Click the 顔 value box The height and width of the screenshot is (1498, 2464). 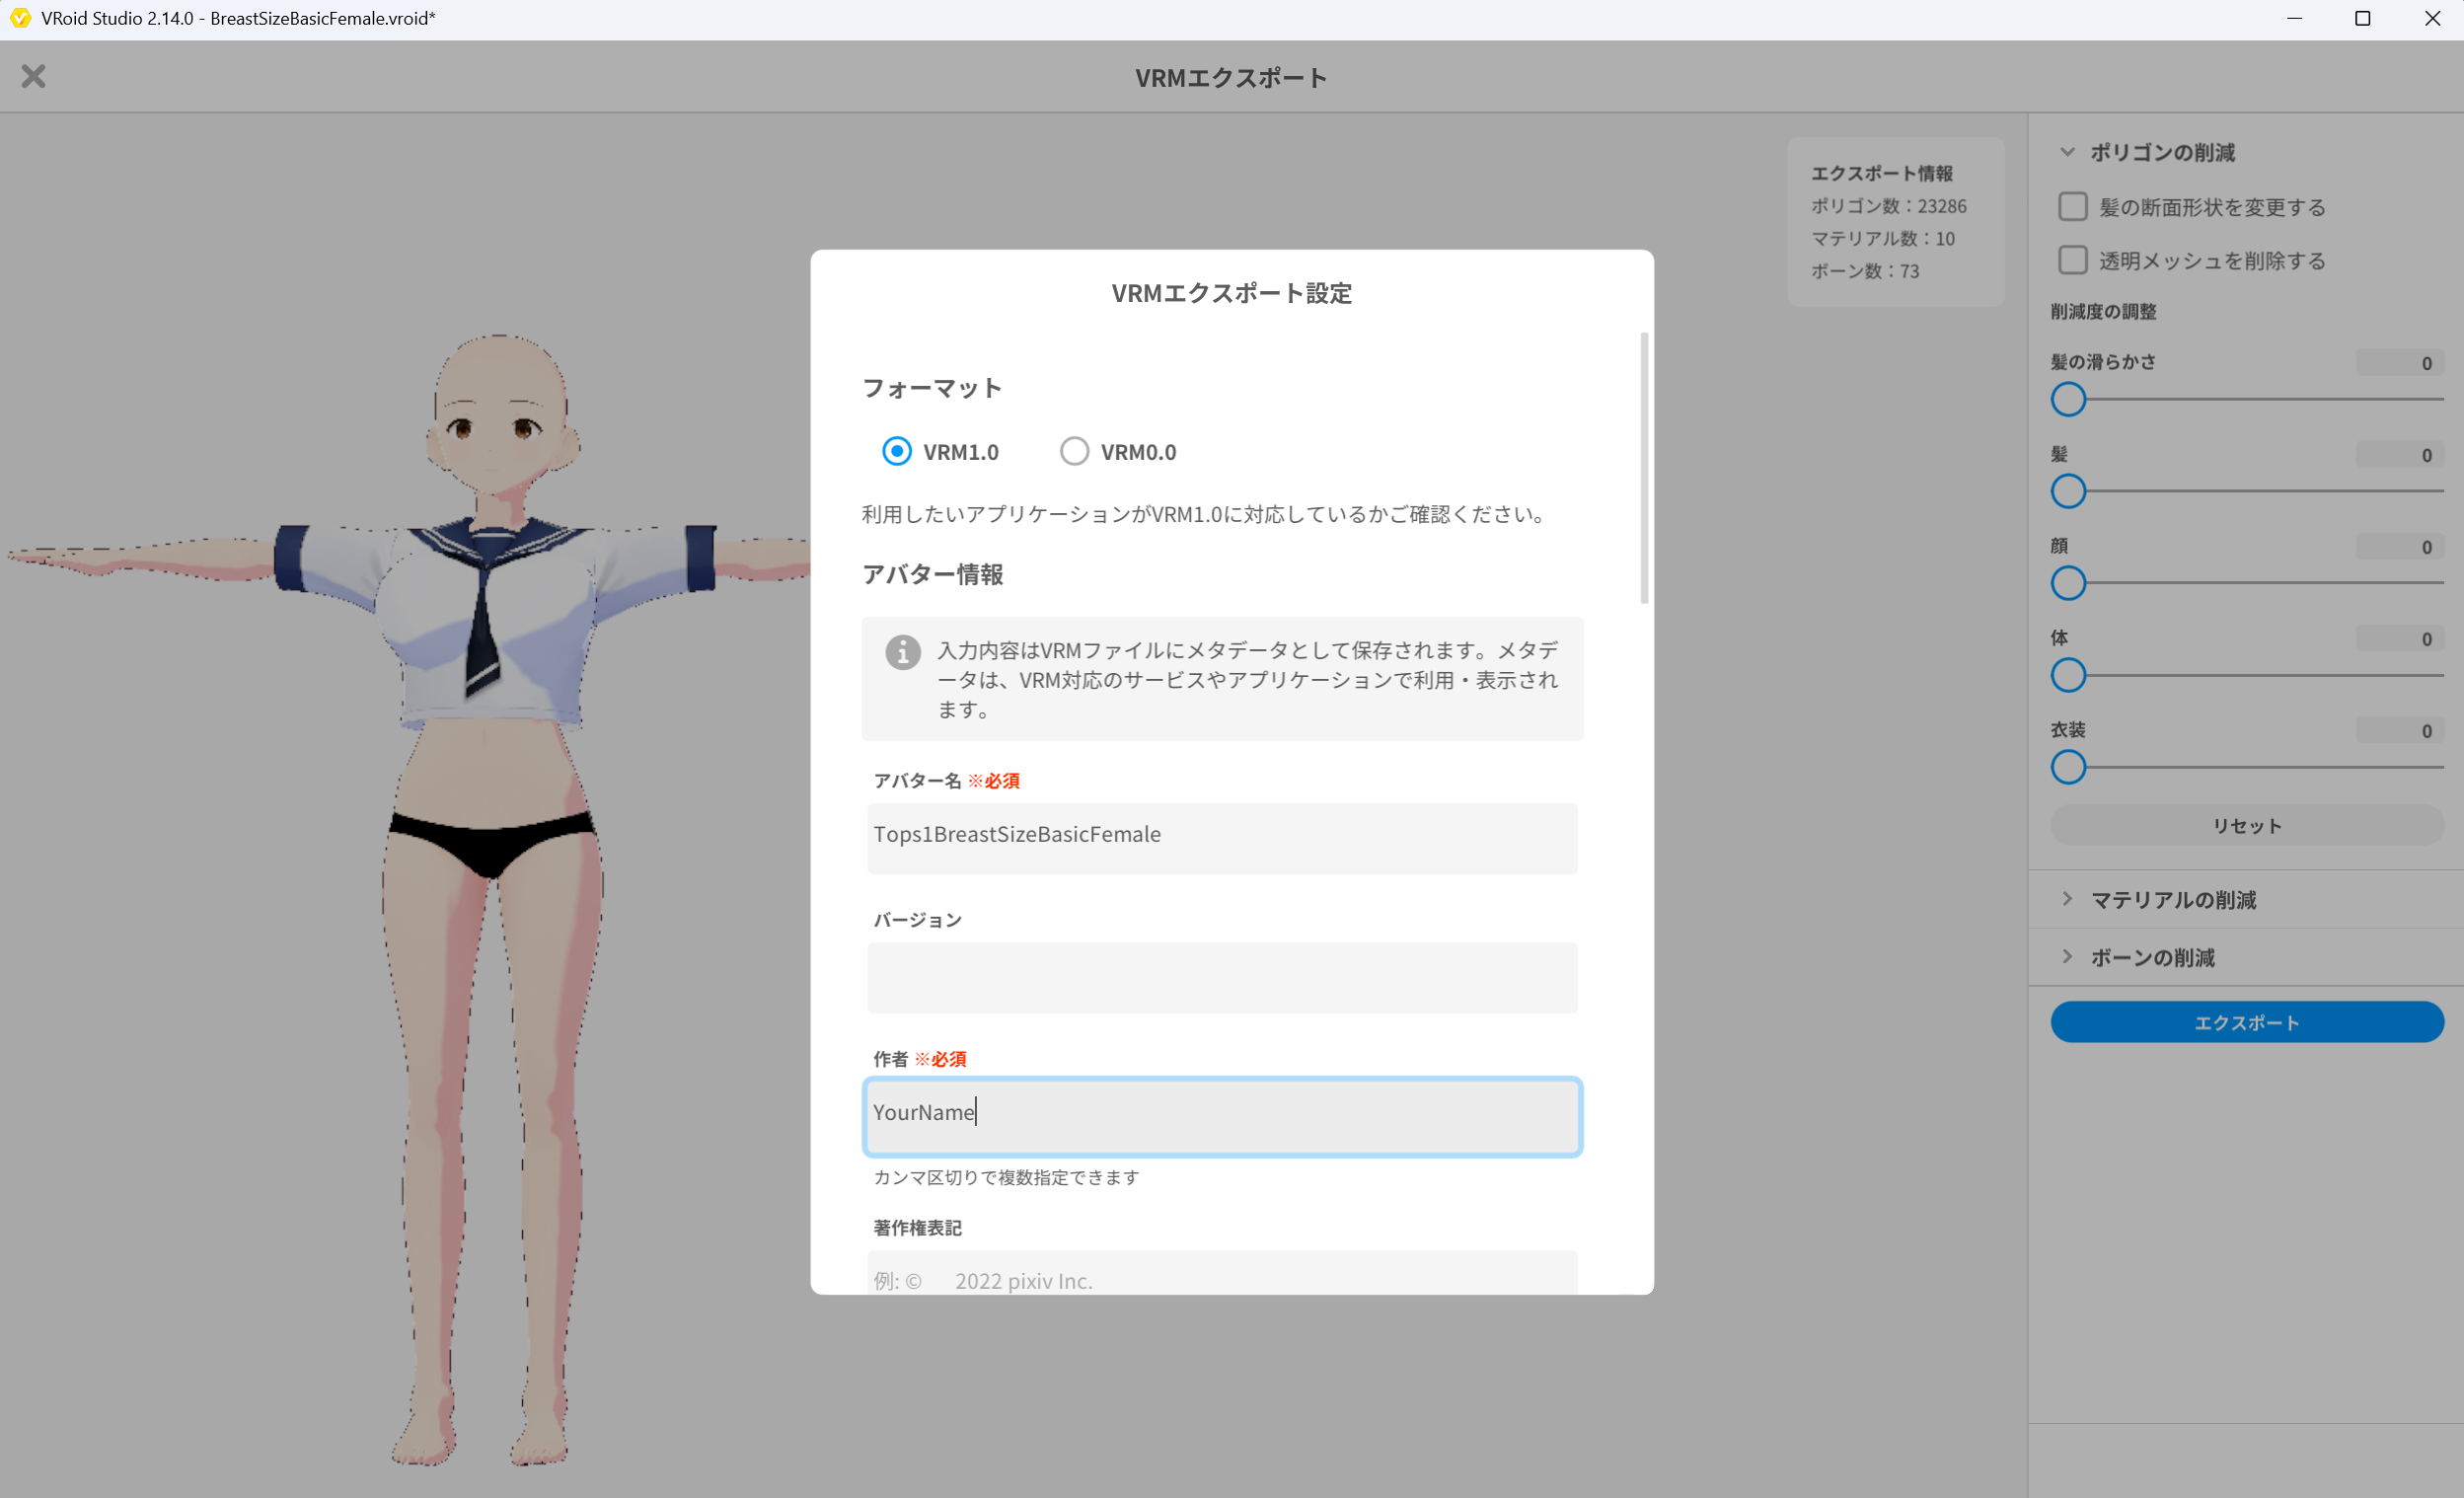(2398, 547)
